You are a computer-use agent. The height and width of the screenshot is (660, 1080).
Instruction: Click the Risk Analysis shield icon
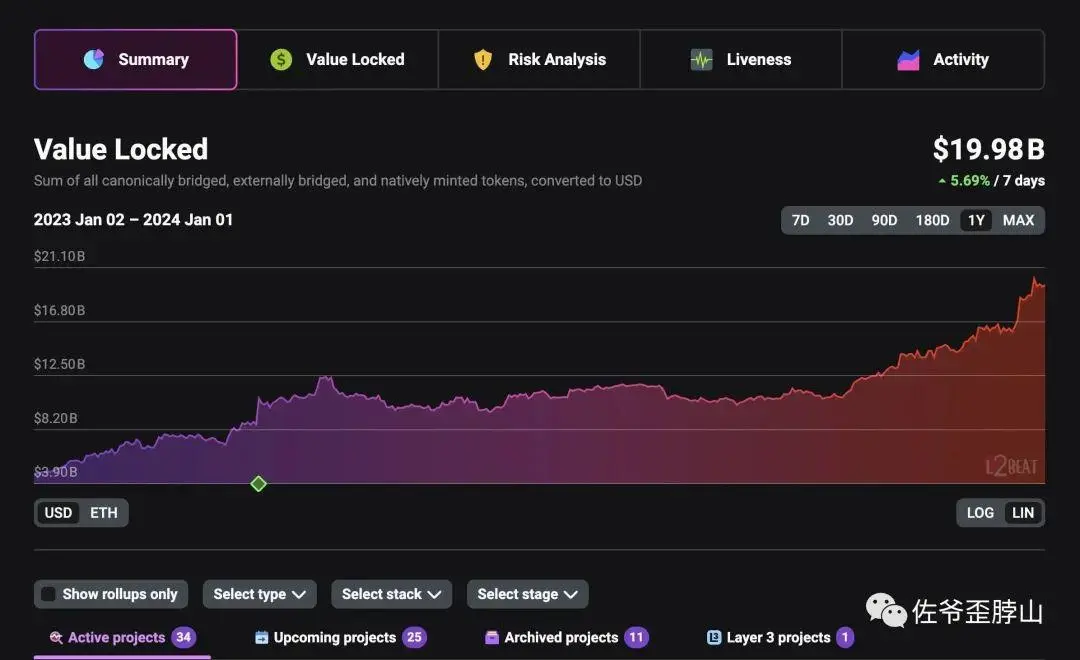pyautogui.click(x=483, y=60)
